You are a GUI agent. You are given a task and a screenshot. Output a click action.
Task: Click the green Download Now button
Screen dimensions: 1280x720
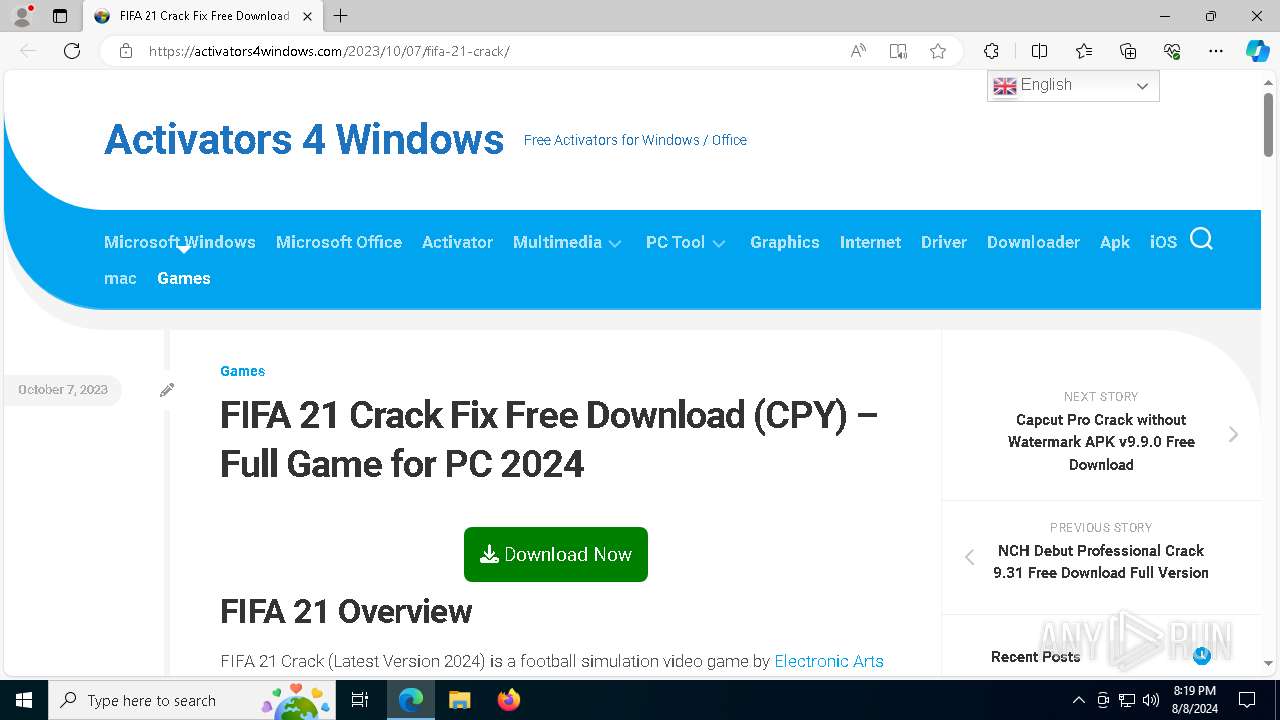[x=556, y=554]
